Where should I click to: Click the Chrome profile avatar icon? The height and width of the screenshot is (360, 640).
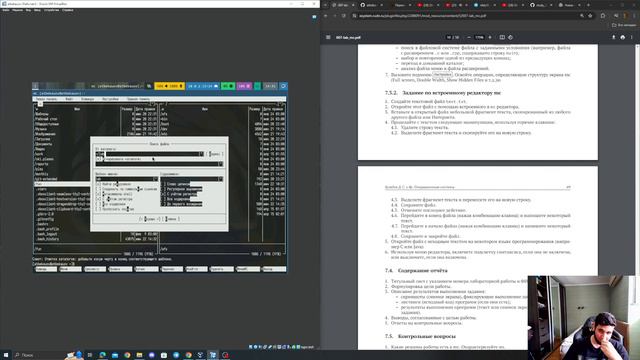pyautogui.click(x=624, y=16)
